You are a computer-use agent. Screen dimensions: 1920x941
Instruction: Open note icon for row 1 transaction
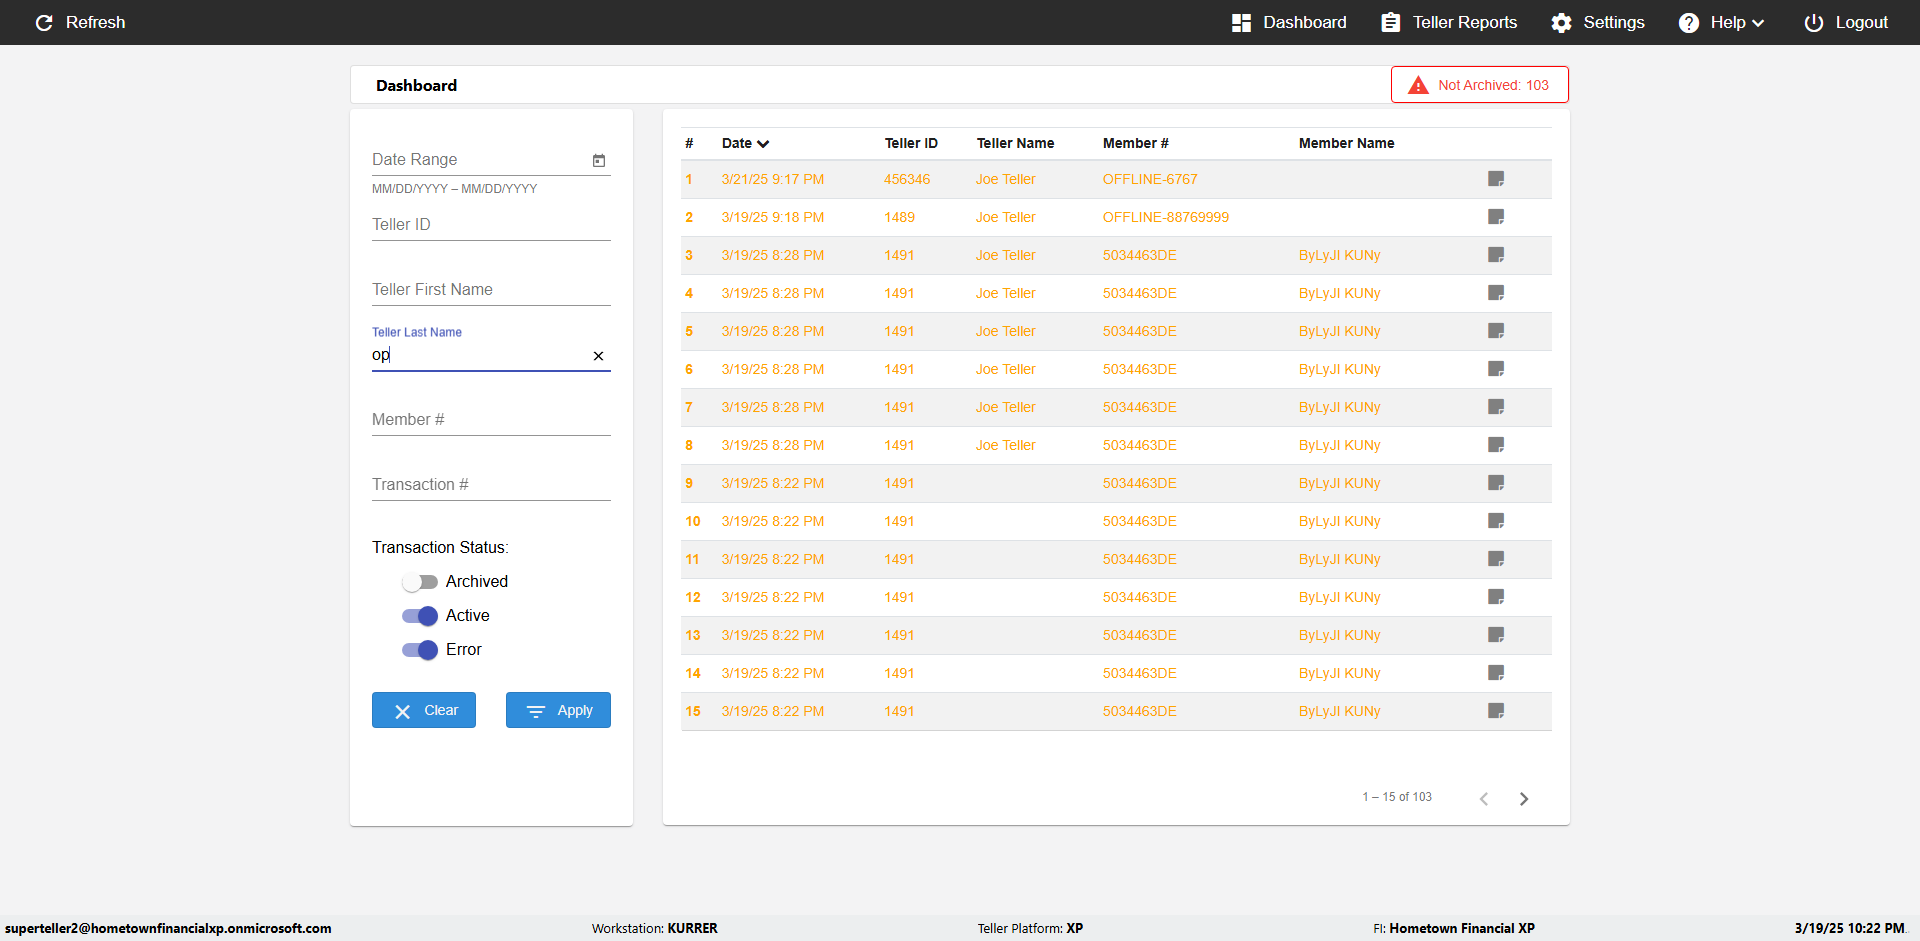coord(1496,179)
